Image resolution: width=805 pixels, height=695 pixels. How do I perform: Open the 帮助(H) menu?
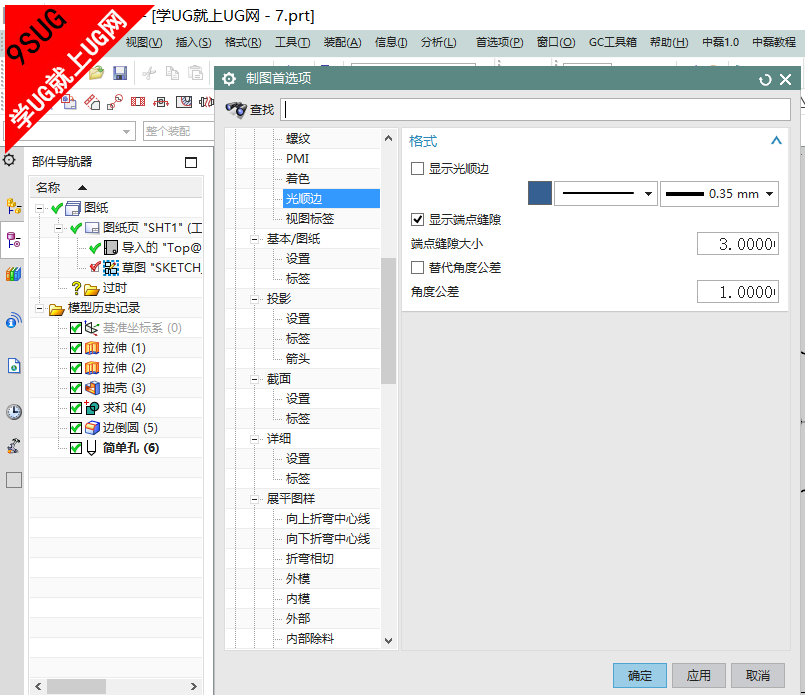pyautogui.click(x=669, y=42)
